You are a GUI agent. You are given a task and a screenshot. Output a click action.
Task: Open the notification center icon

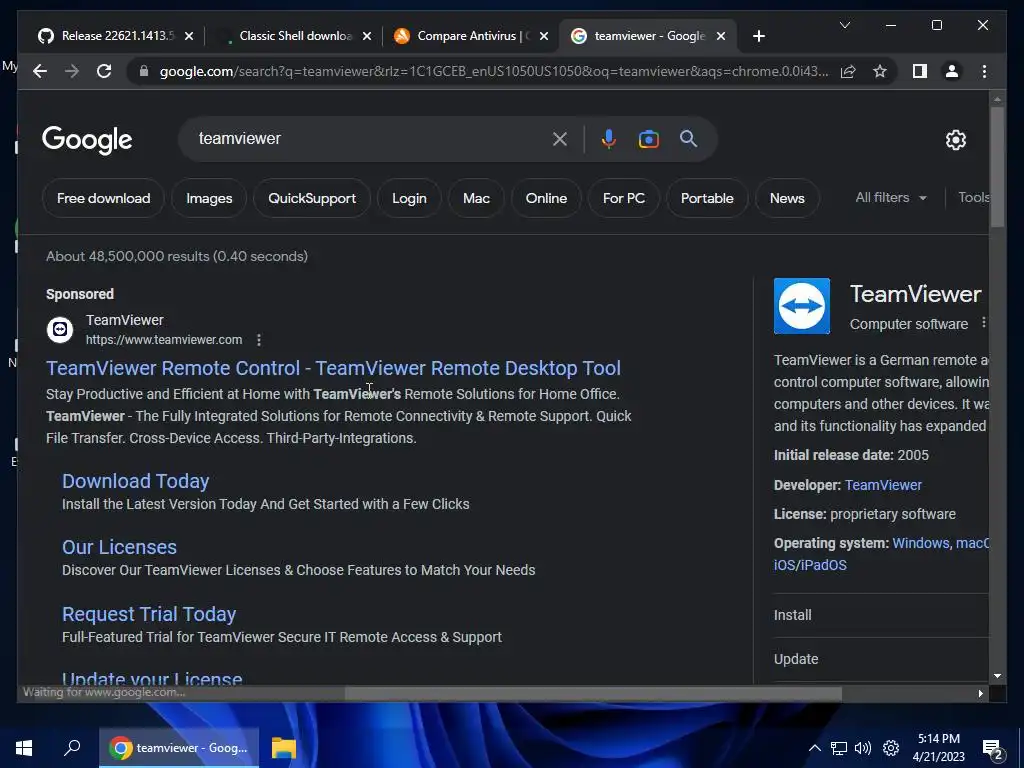click(x=993, y=749)
